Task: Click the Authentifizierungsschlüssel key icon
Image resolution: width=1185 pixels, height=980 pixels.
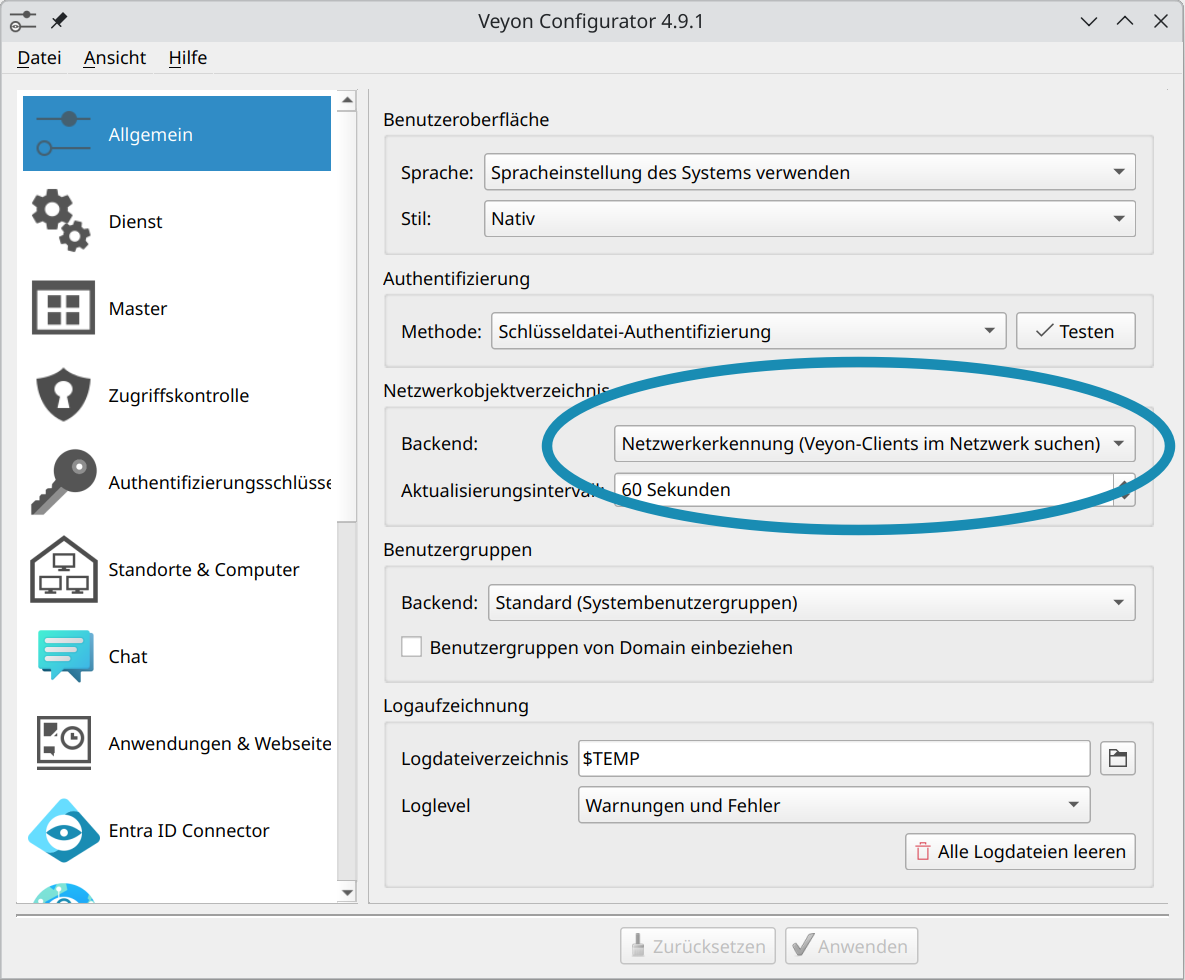Action: pyautogui.click(x=62, y=483)
